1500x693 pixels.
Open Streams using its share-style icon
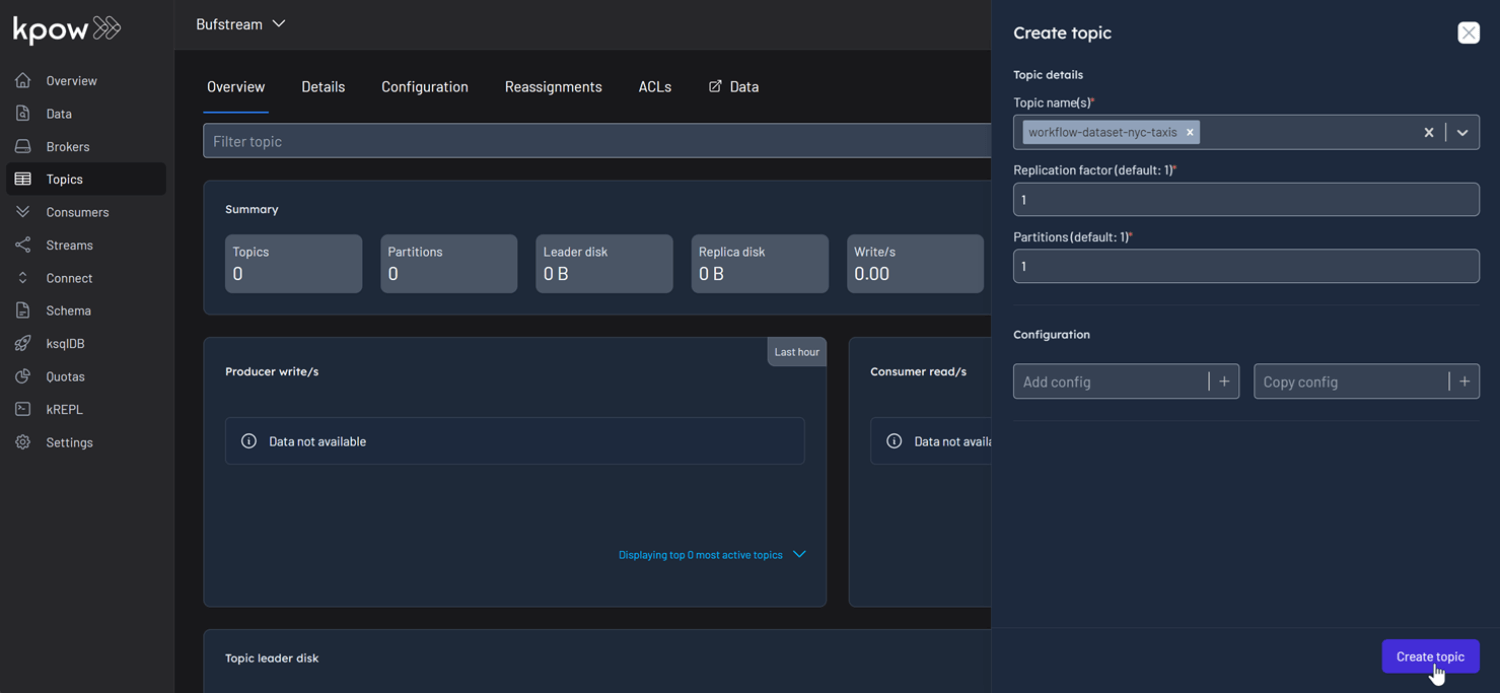(23, 245)
